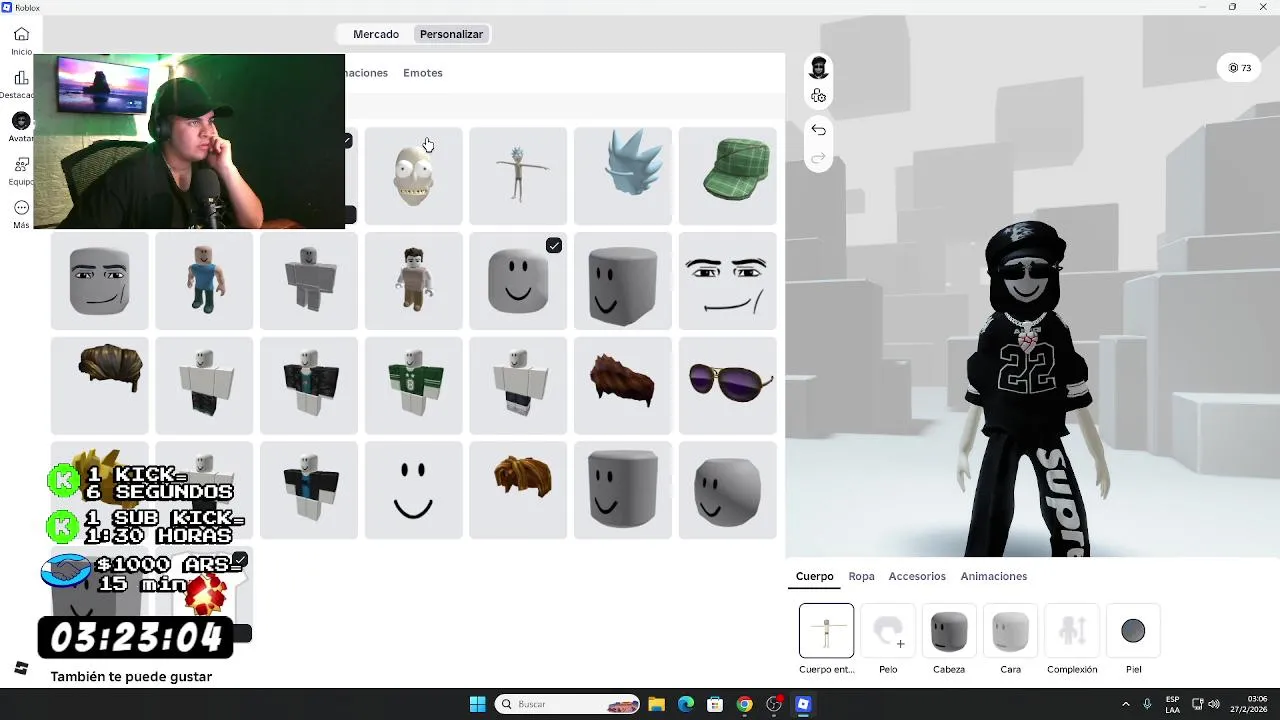
Task: Equip the thick eyebrows smirk face
Action: pyautogui.click(x=727, y=281)
